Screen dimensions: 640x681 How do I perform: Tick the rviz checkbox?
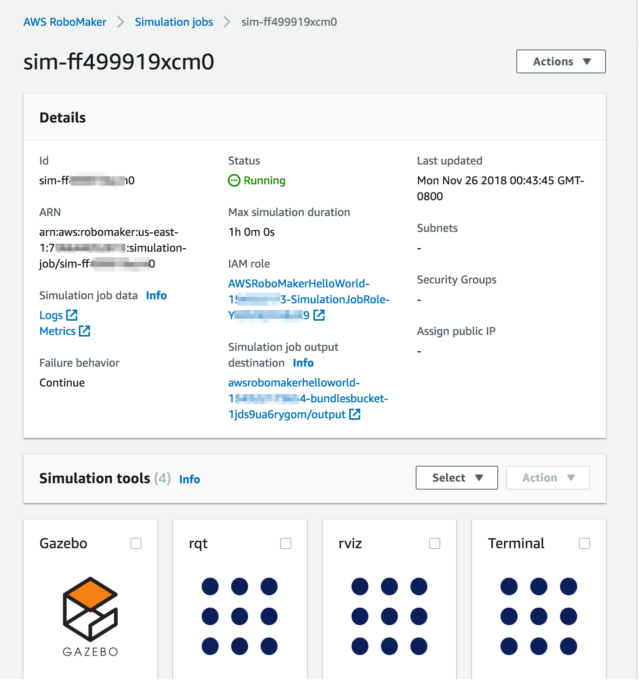[x=435, y=543]
